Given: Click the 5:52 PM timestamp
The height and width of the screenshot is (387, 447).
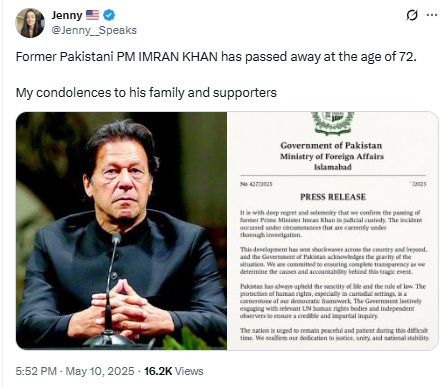Looking at the screenshot, I should click(x=36, y=371).
